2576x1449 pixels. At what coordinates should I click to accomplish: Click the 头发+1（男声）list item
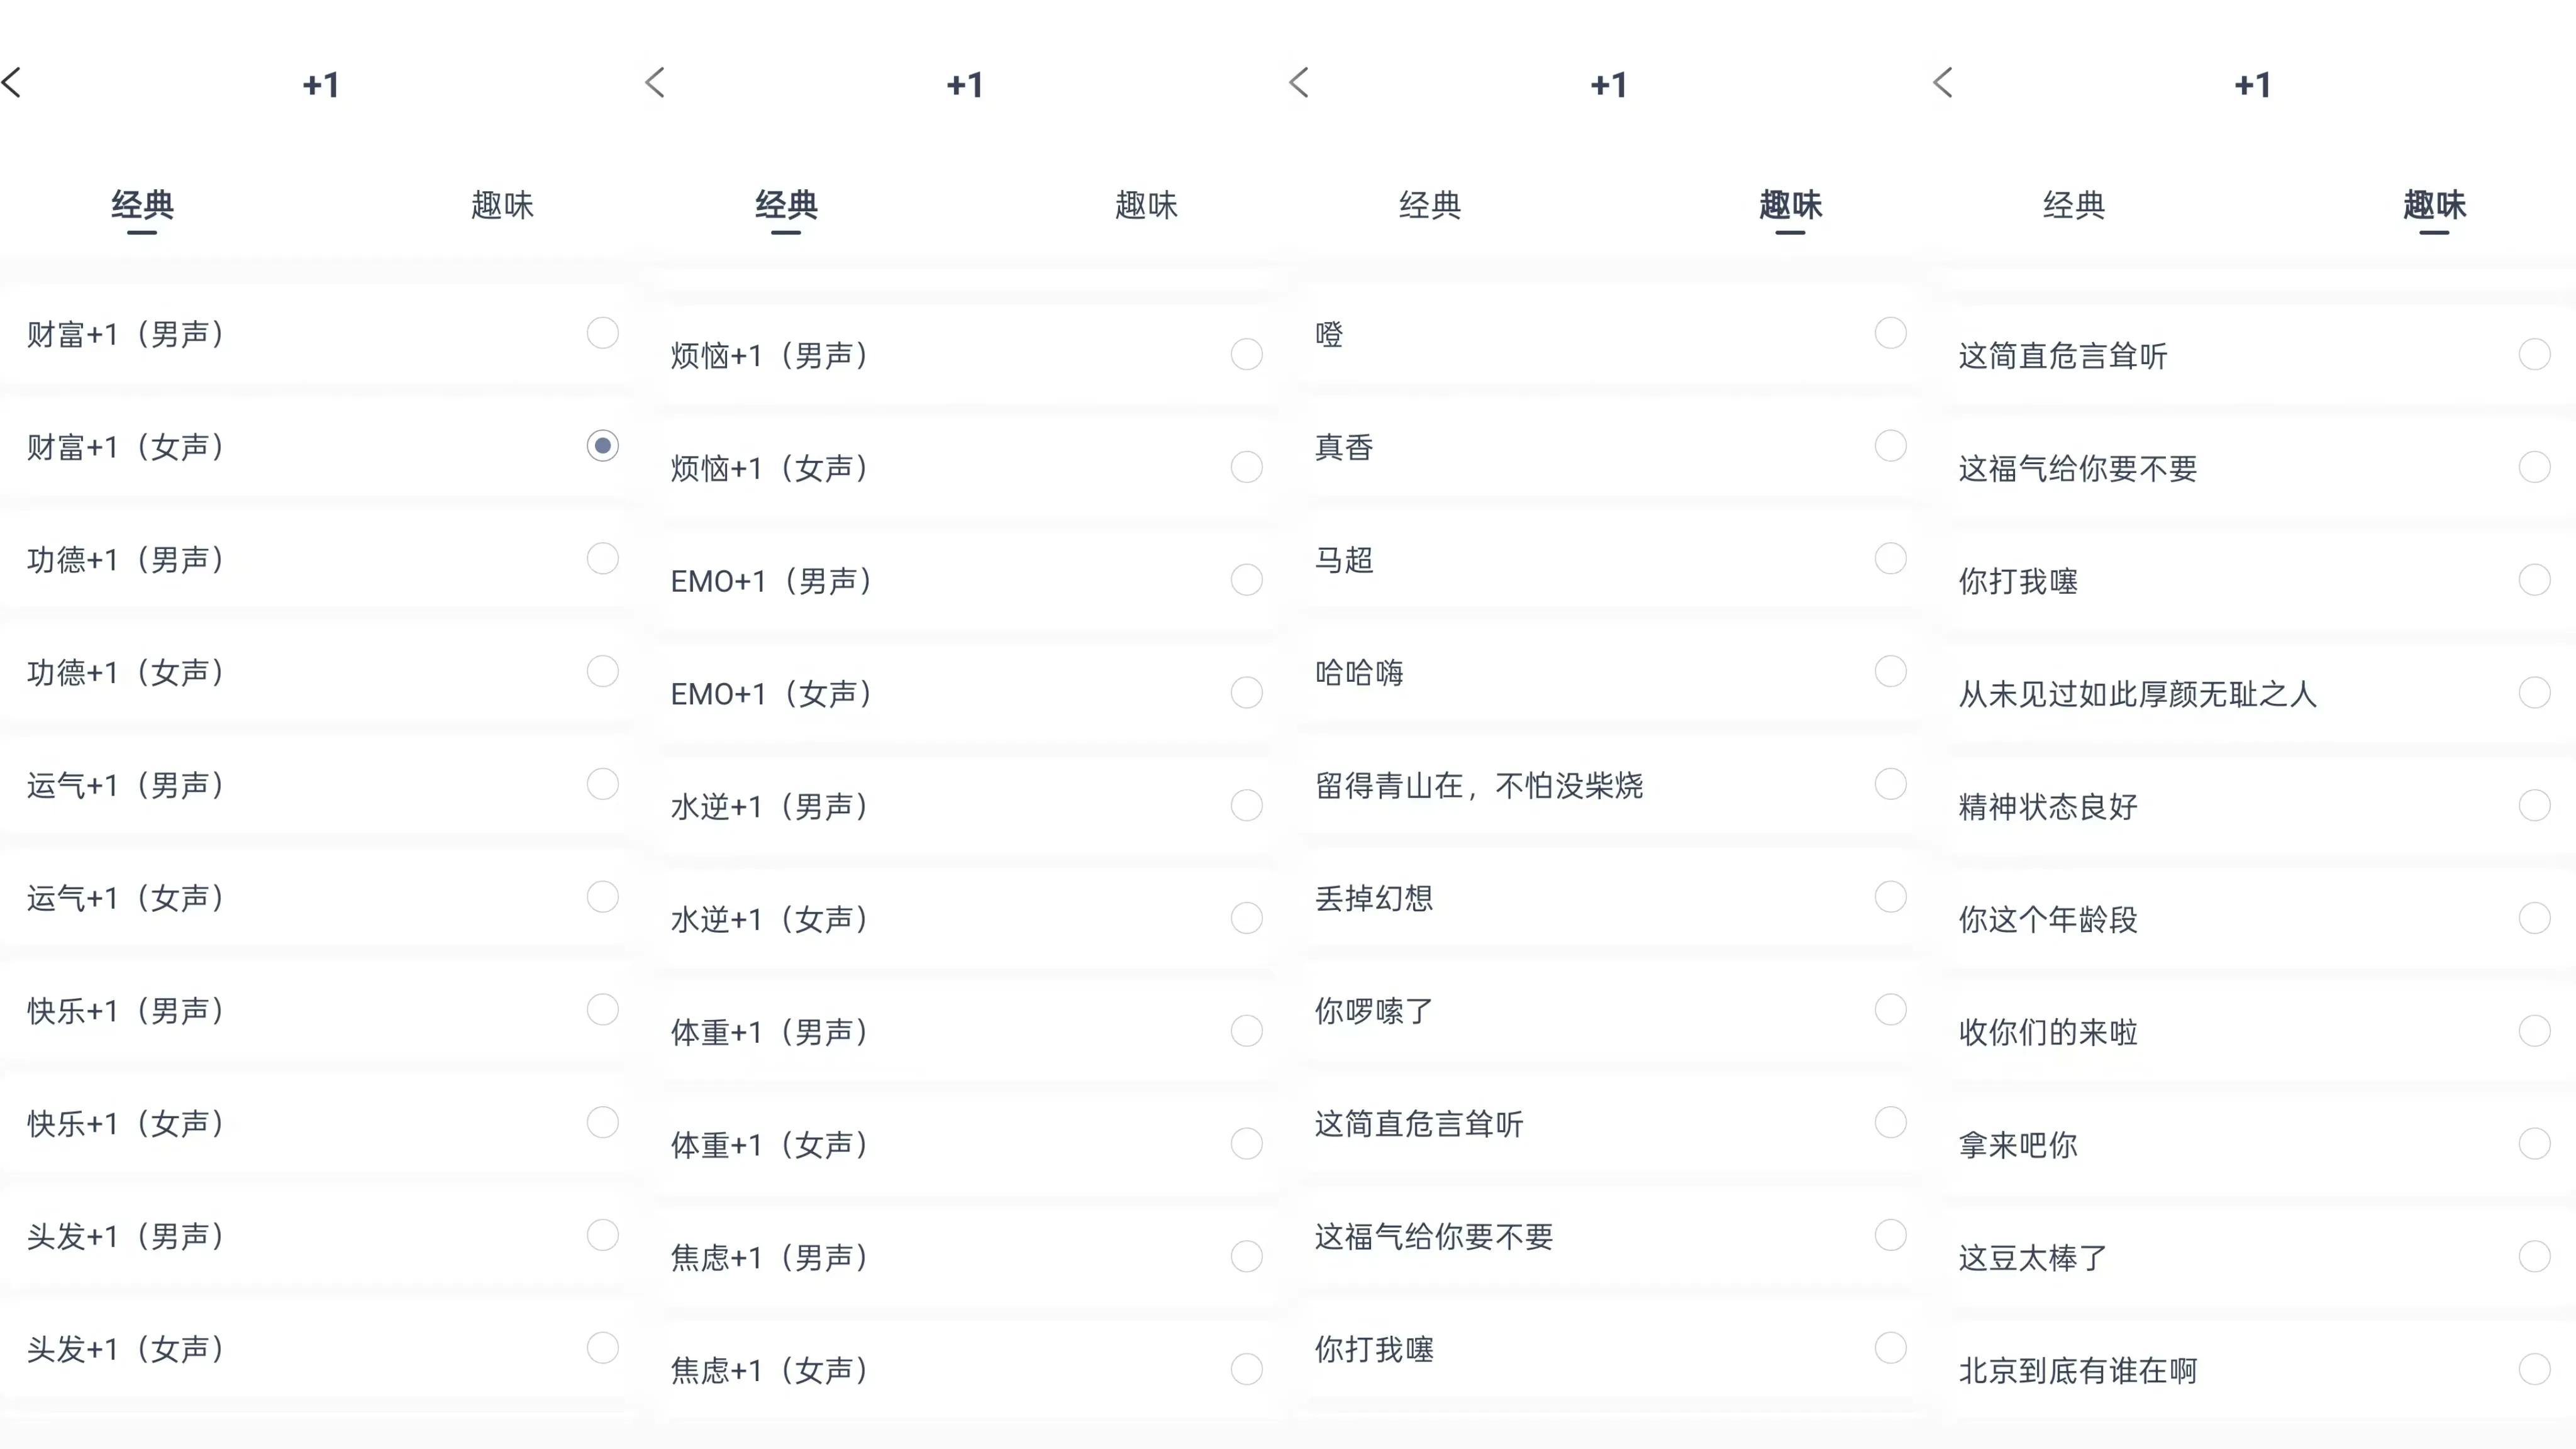[125, 1237]
